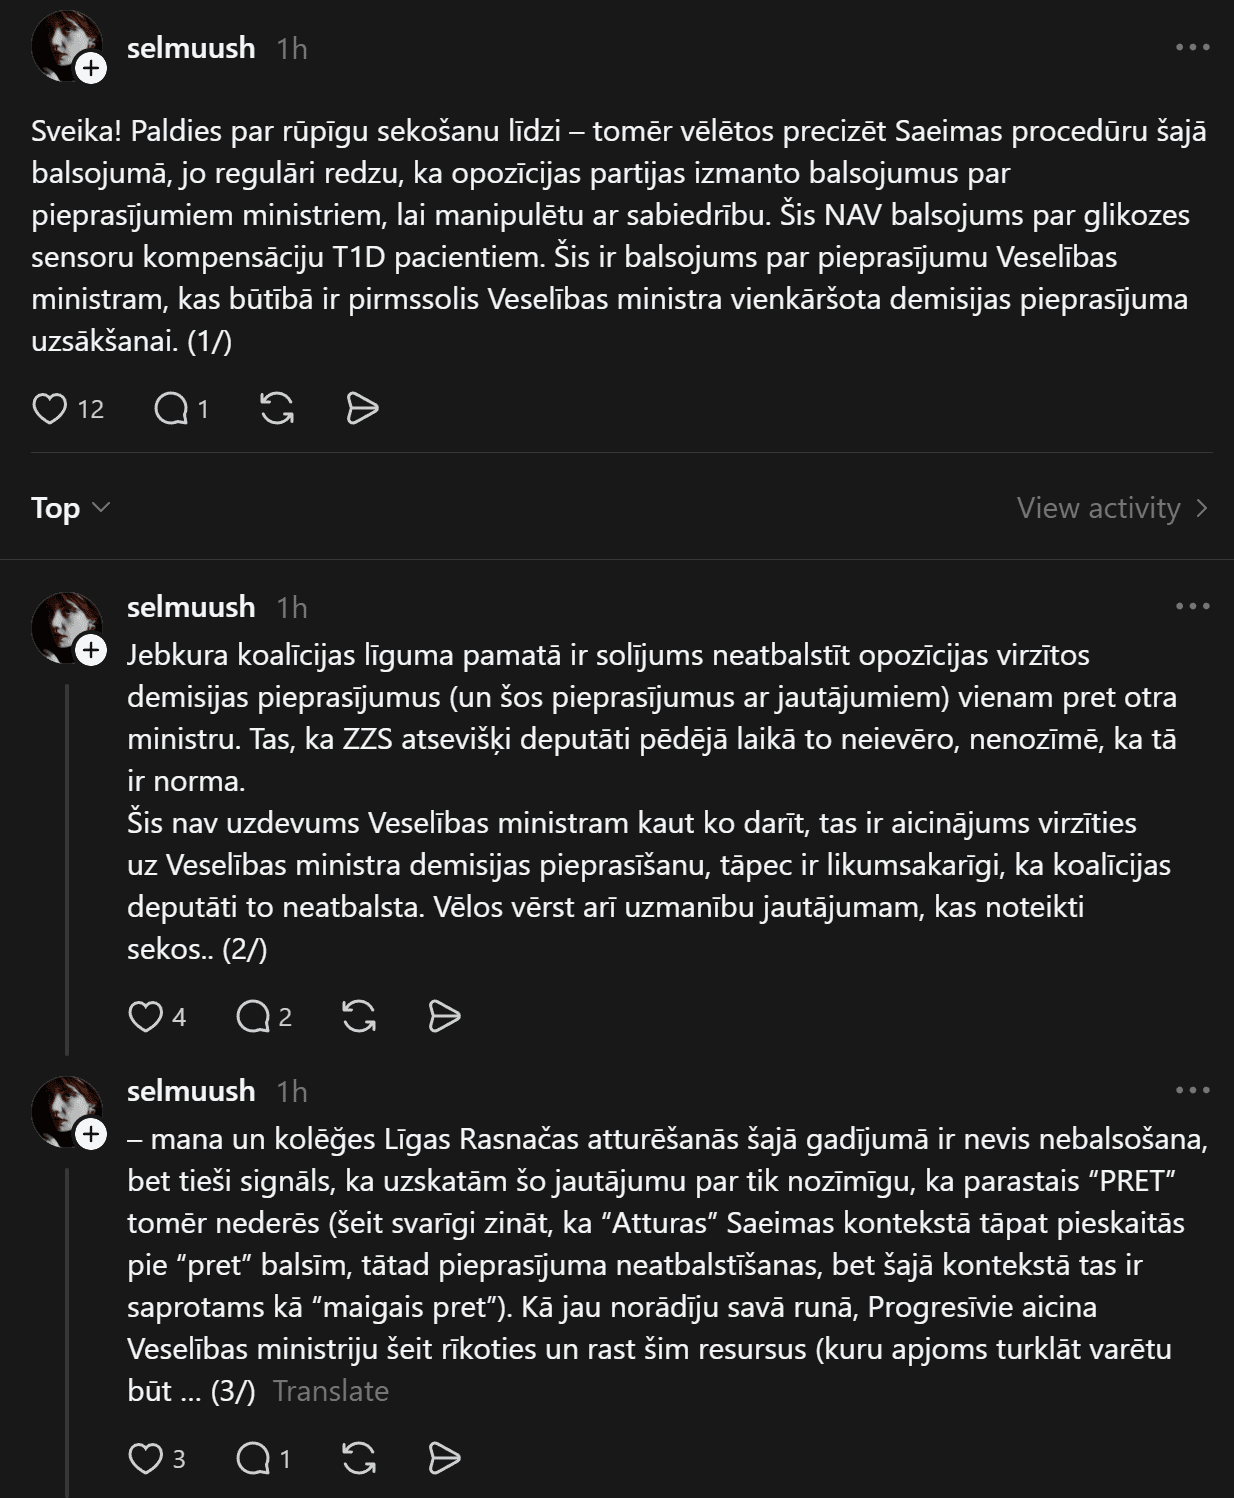Open View activity page
The image size is (1234, 1498).
pos(1112,508)
